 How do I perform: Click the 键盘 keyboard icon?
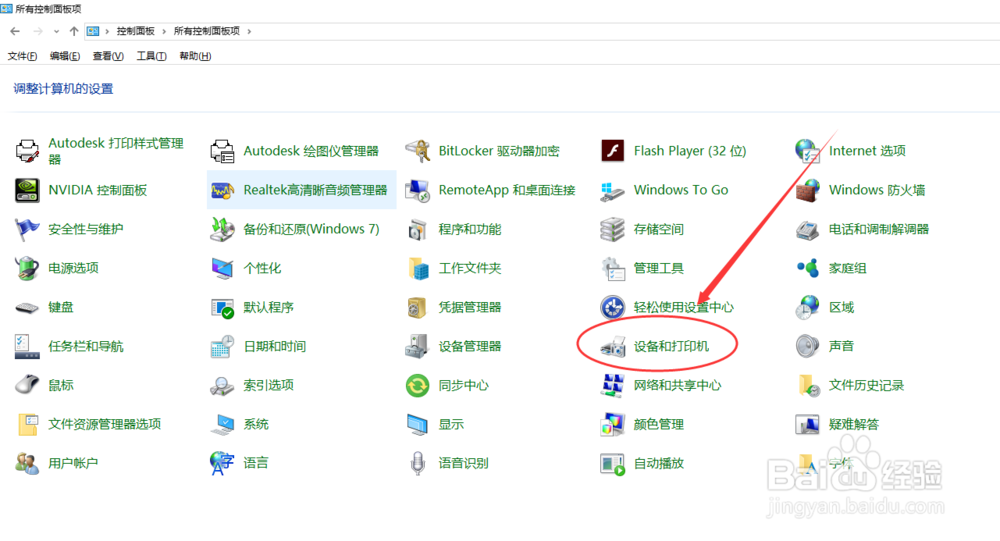pos(27,308)
